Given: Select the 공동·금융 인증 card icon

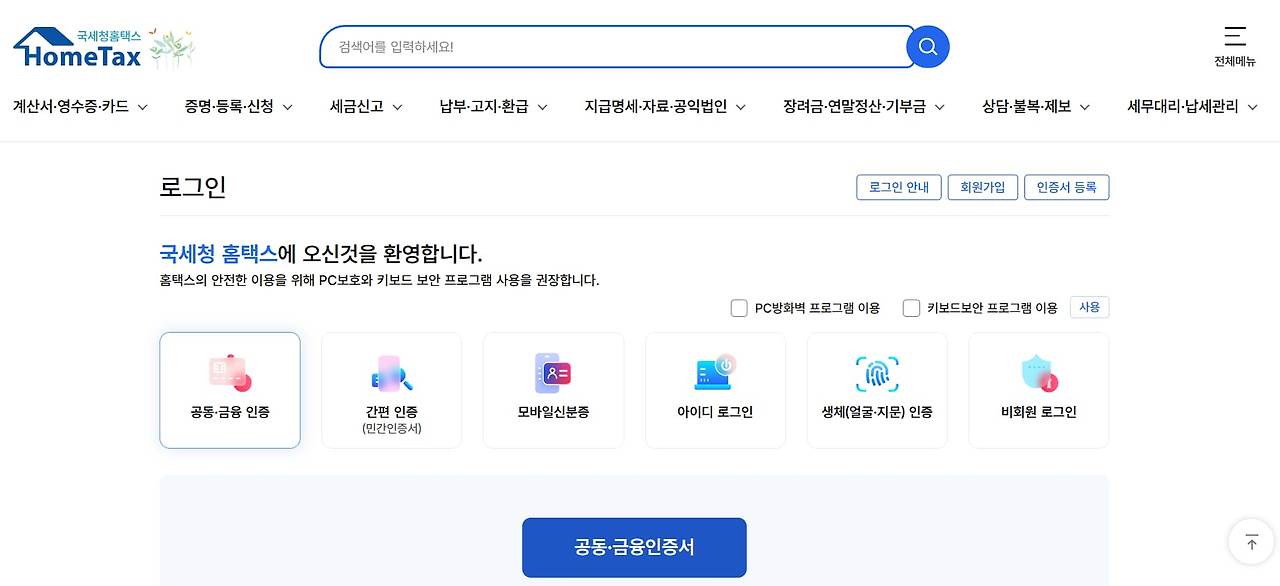Looking at the screenshot, I should 230,373.
